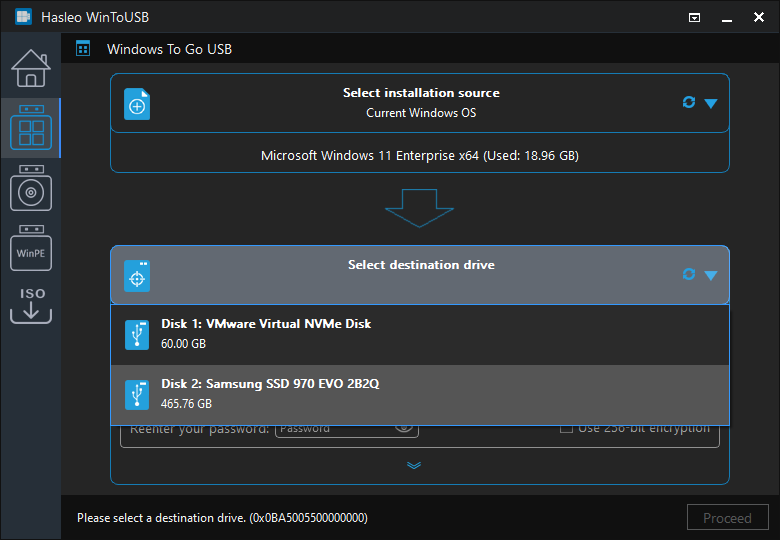Click the Windows To Go USB title

point(169,49)
